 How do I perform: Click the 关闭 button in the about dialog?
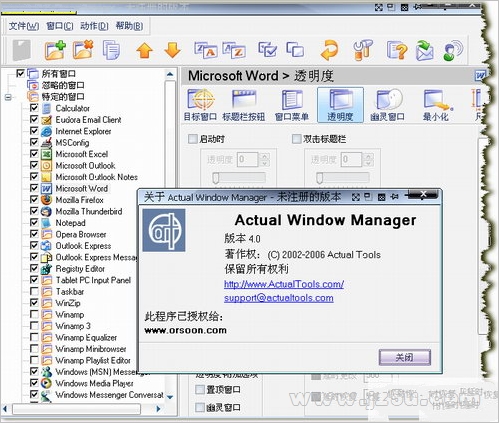(405, 358)
